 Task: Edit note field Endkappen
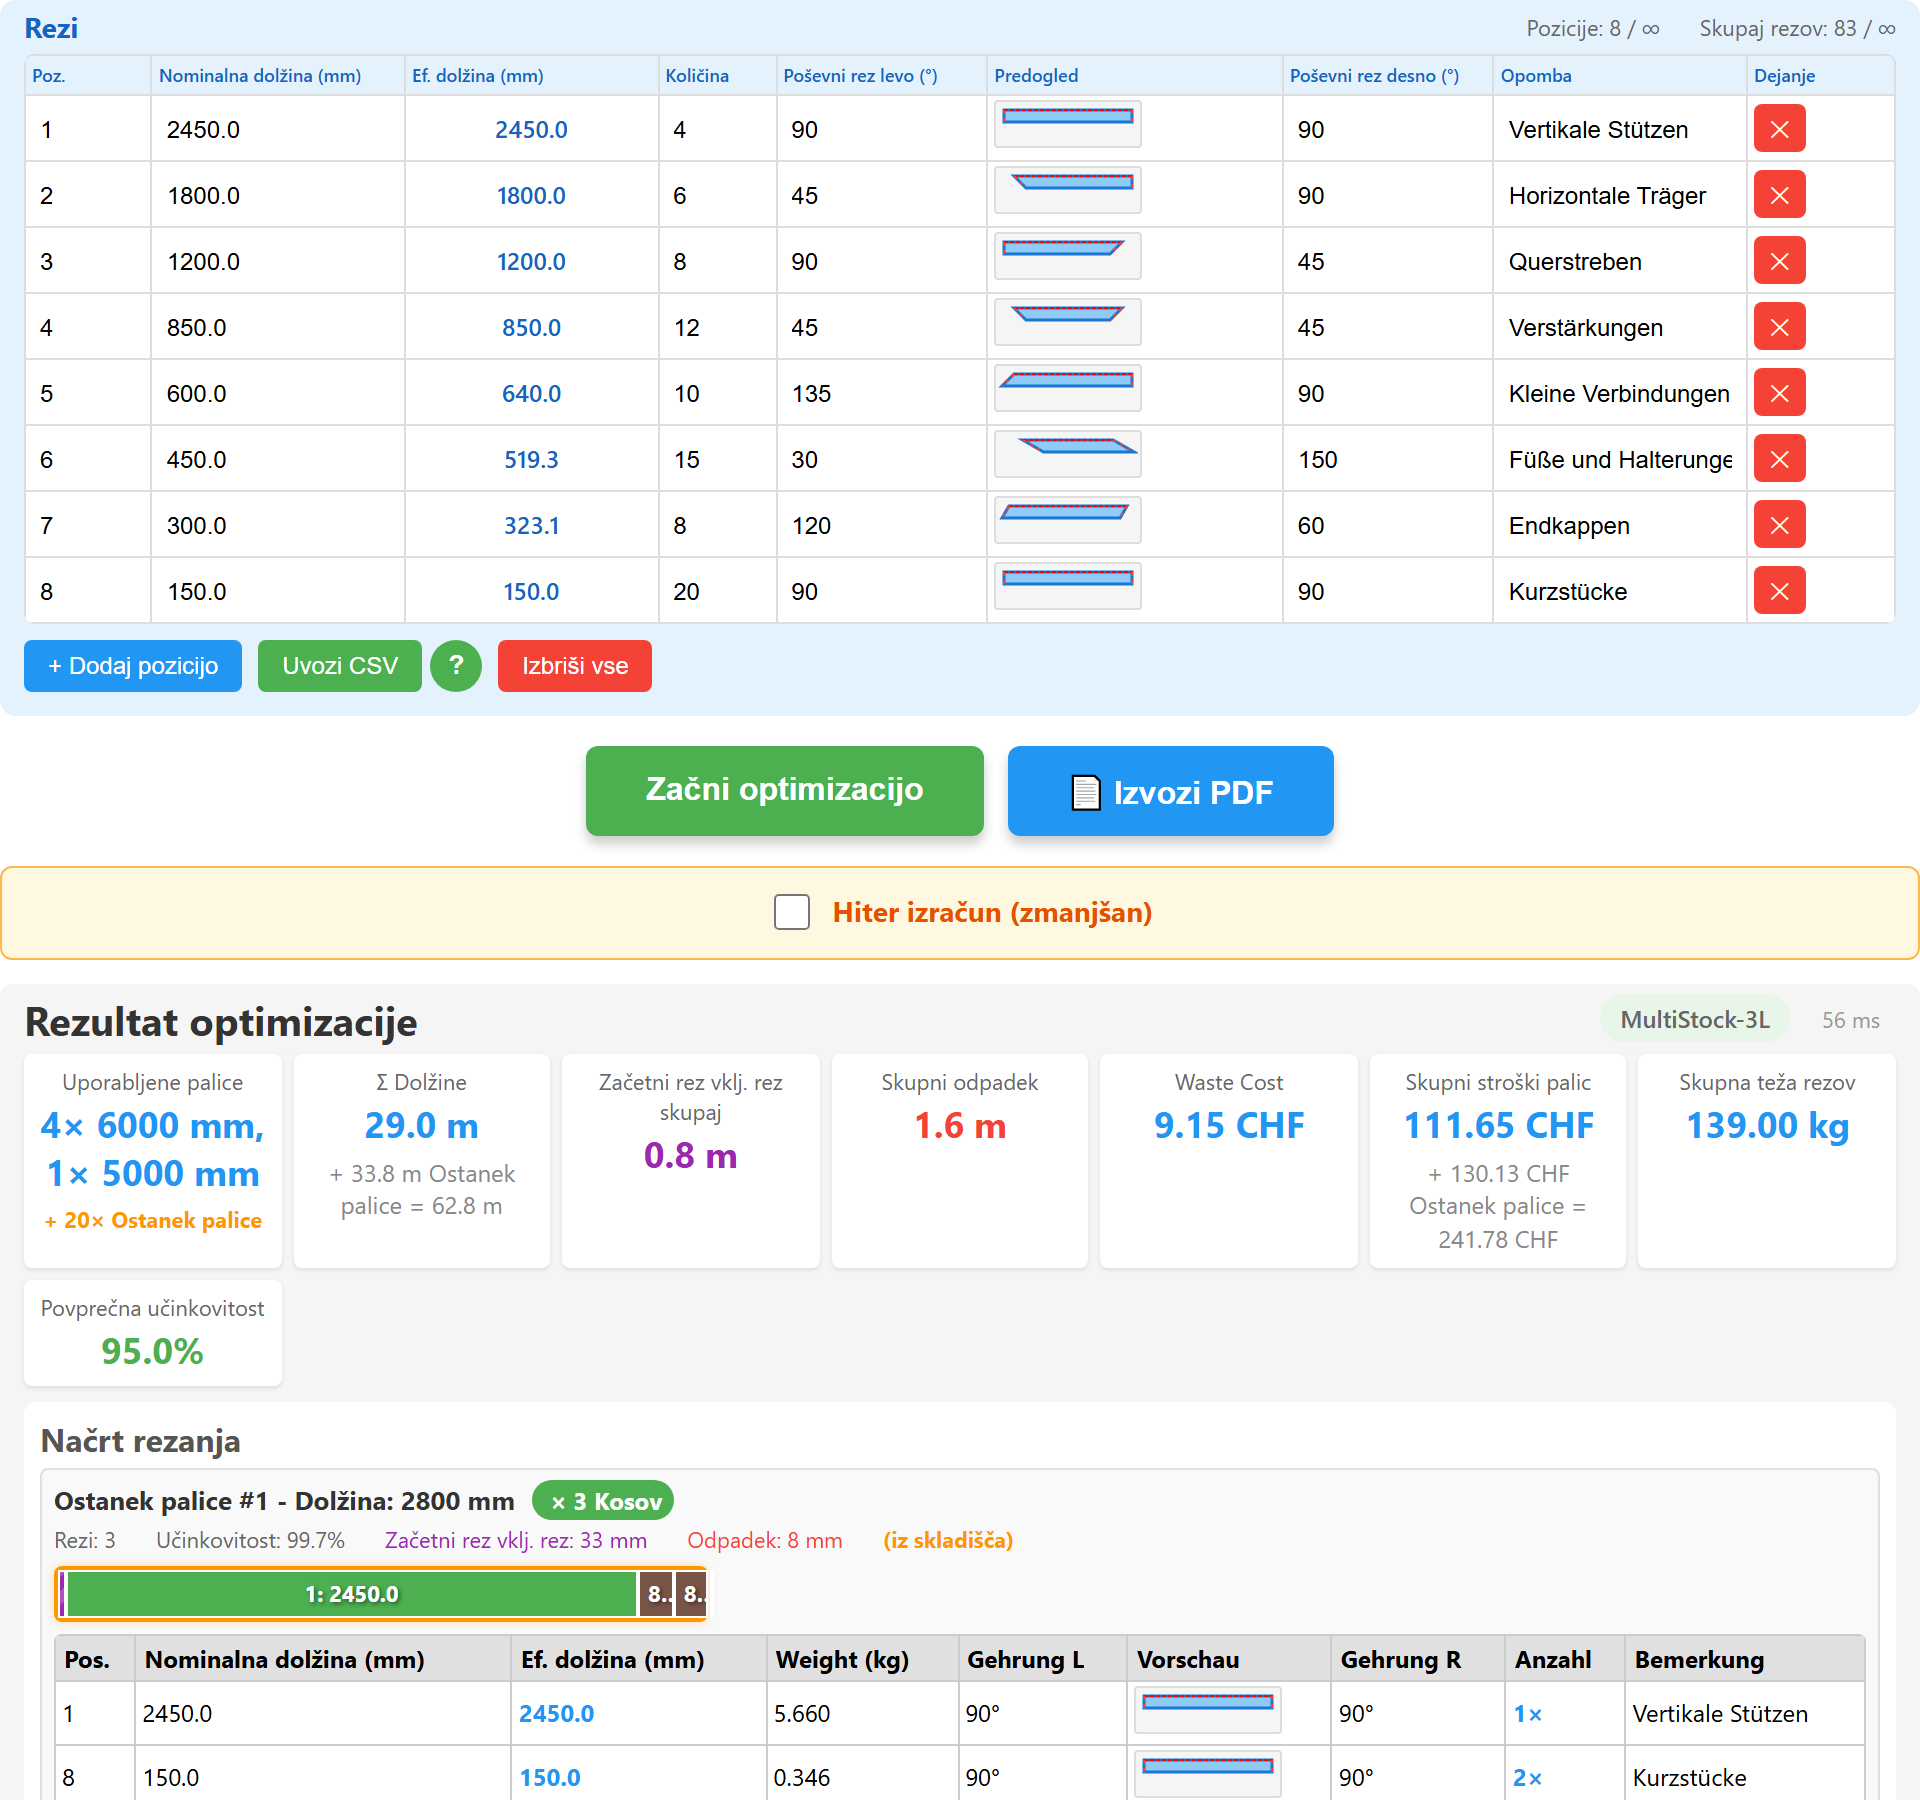pos(1619,526)
